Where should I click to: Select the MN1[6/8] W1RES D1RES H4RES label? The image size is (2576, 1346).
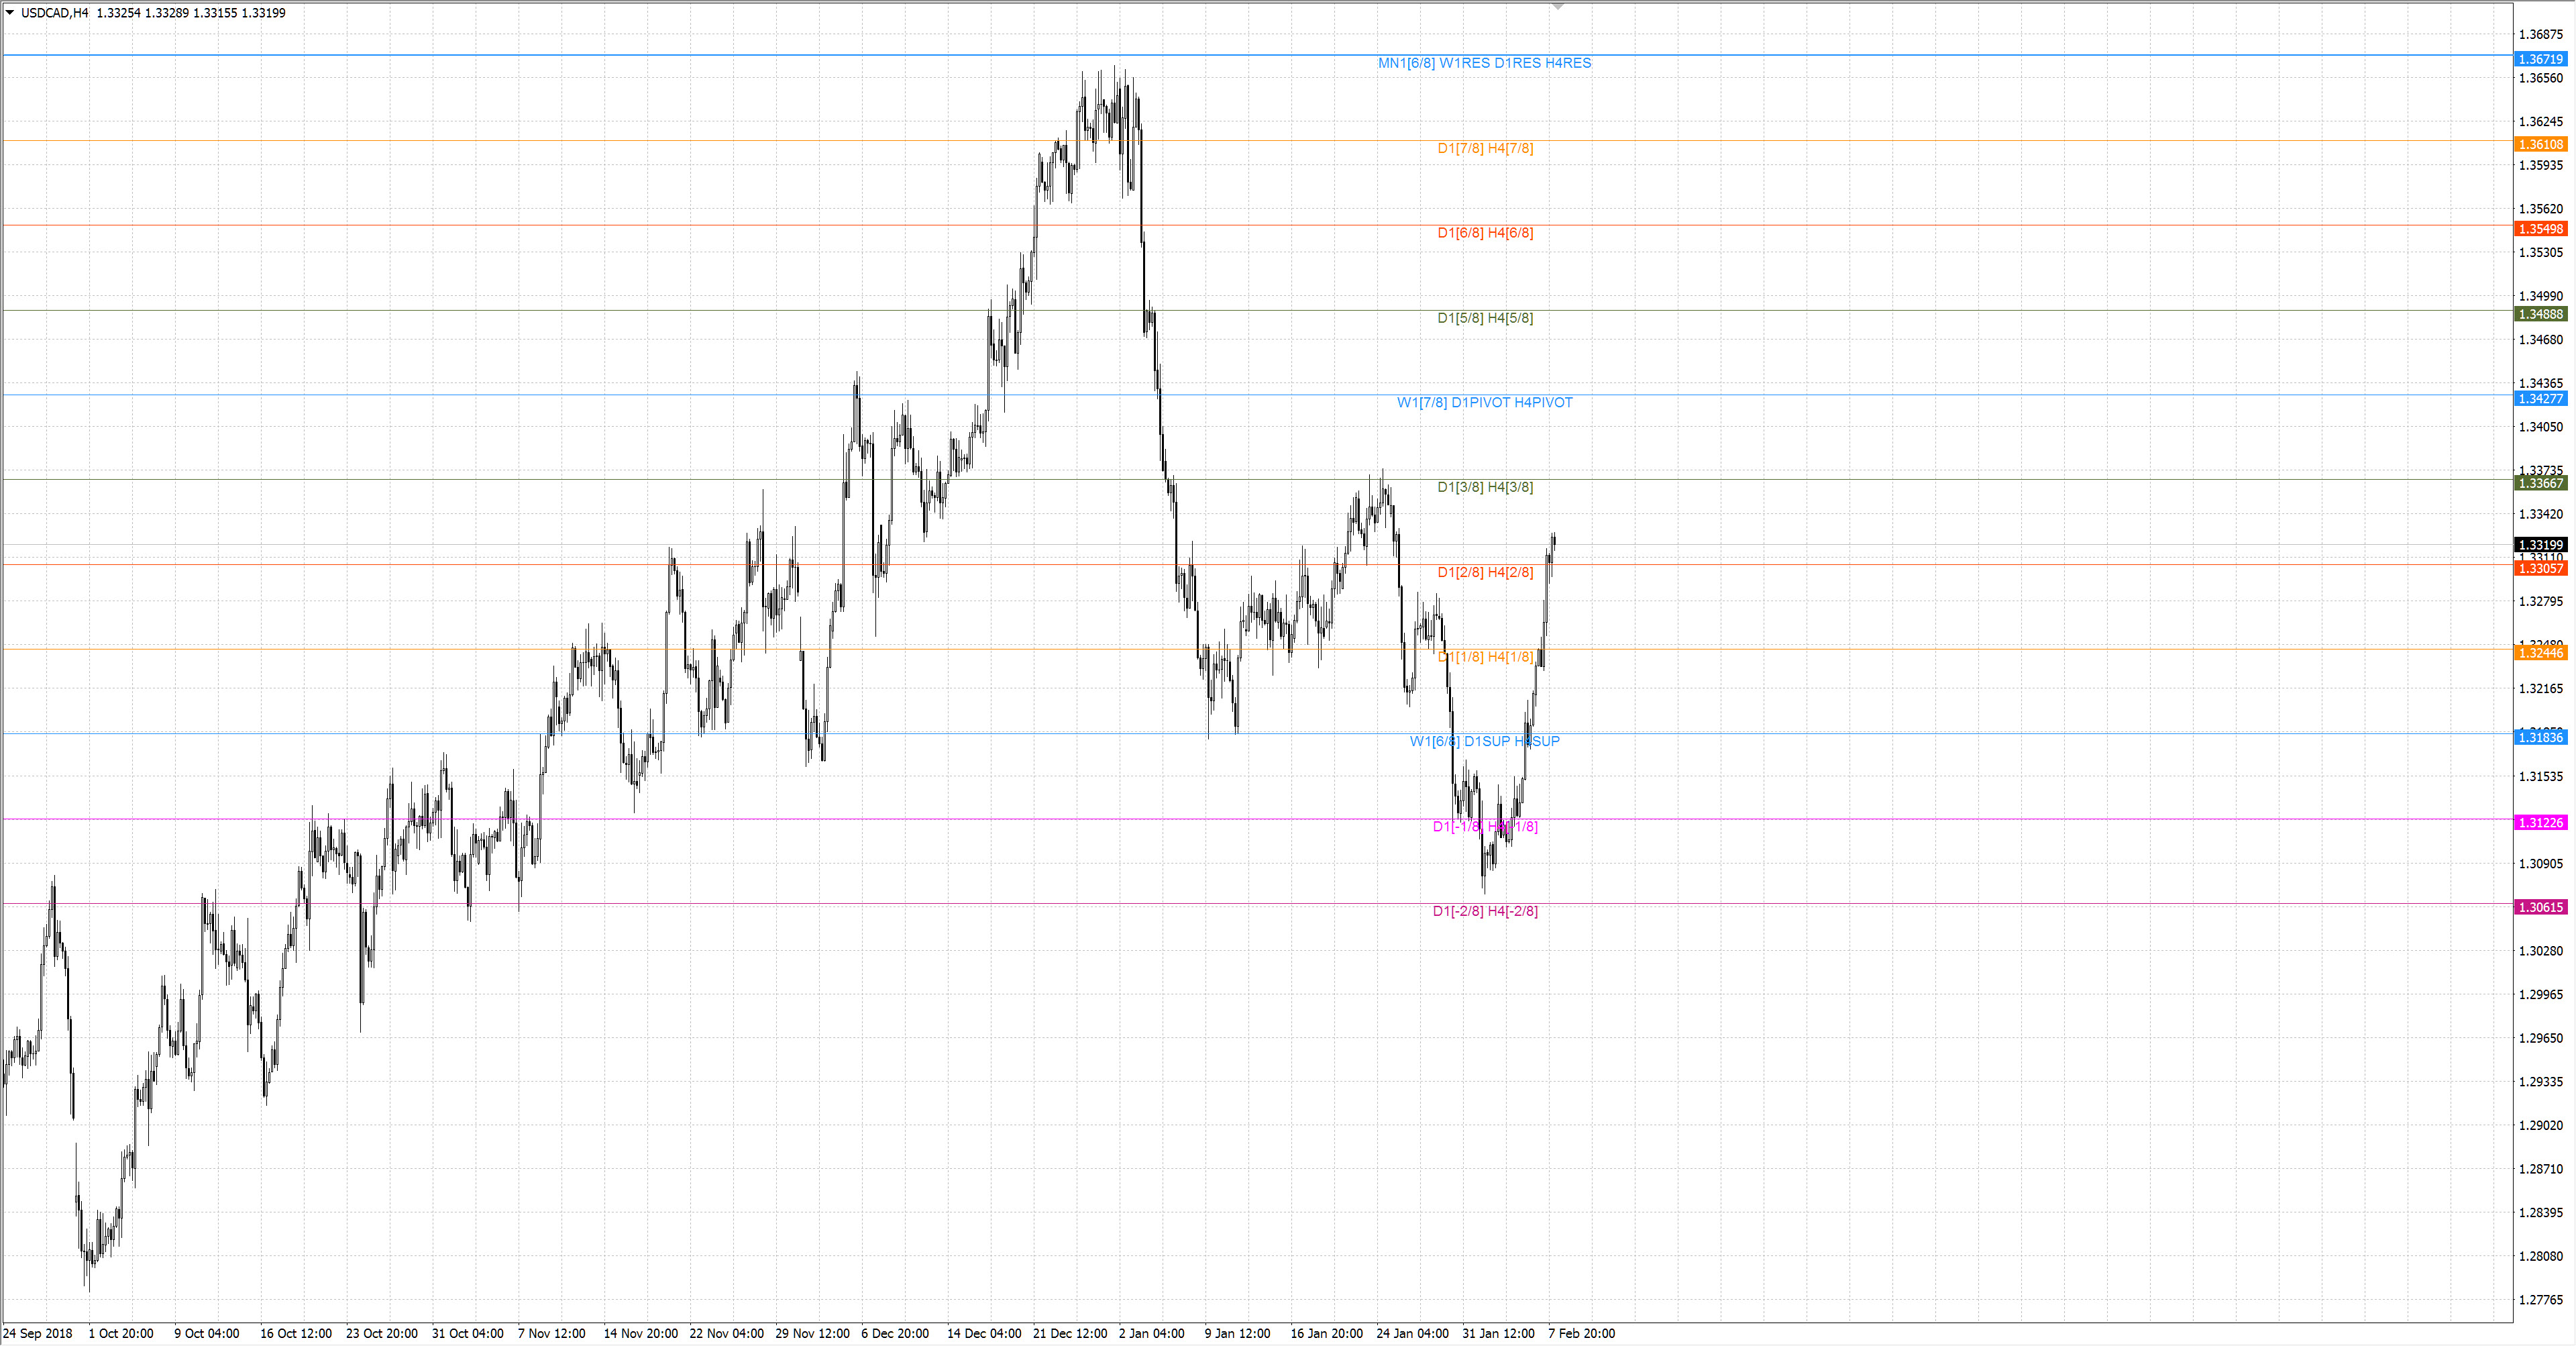1484,63
